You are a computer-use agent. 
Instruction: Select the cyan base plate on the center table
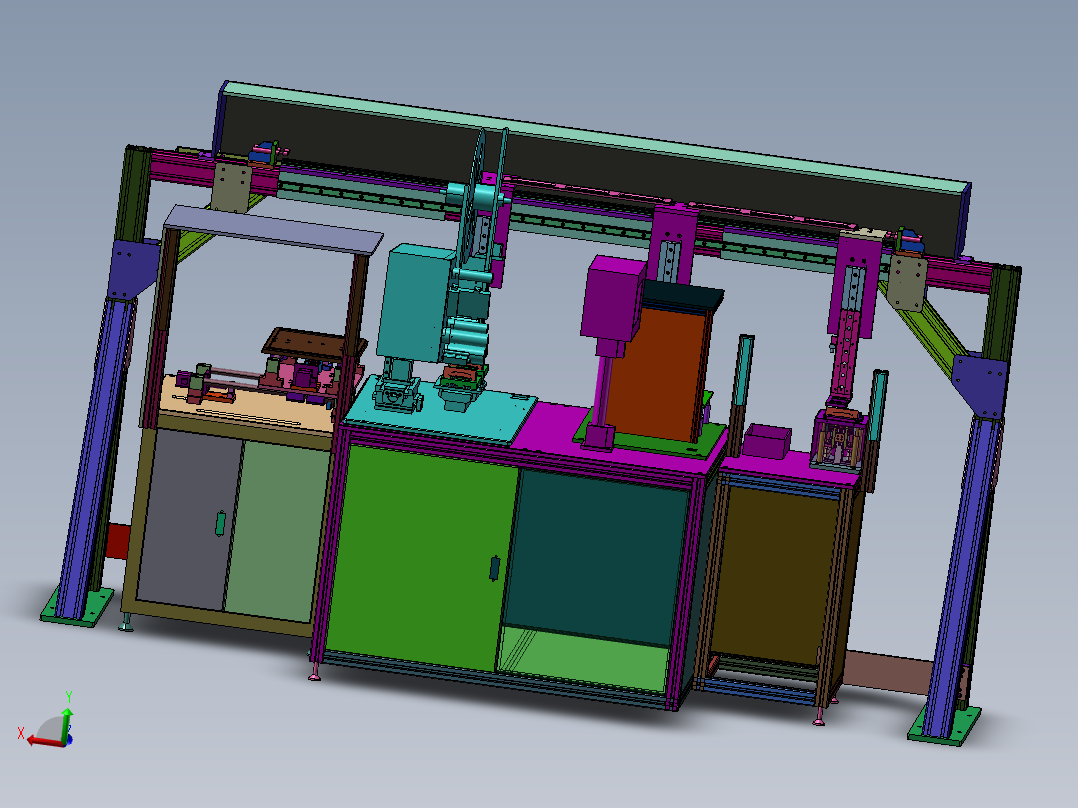pyautogui.click(x=440, y=412)
